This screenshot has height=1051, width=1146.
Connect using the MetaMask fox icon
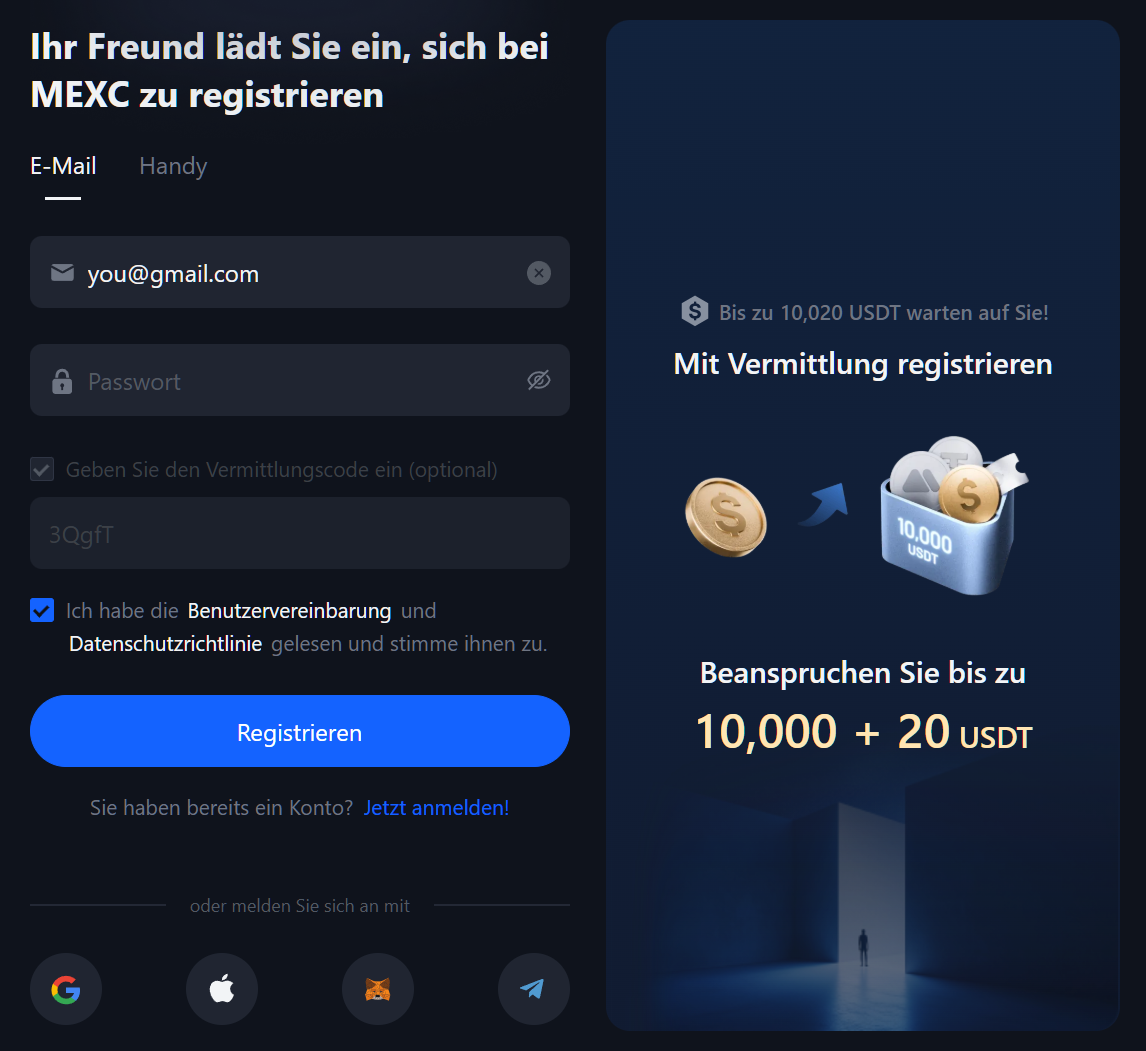point(378,989)
